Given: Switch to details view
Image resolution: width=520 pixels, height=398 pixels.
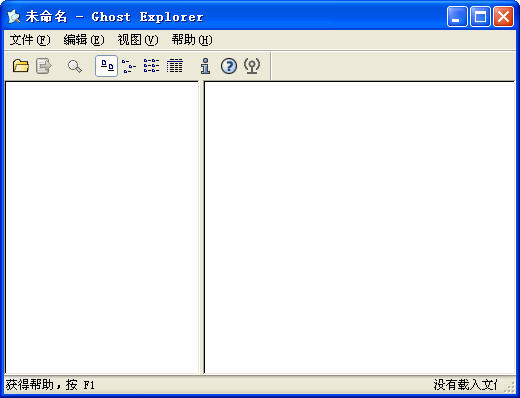Looking at the screenshot, I should (175, 66).
